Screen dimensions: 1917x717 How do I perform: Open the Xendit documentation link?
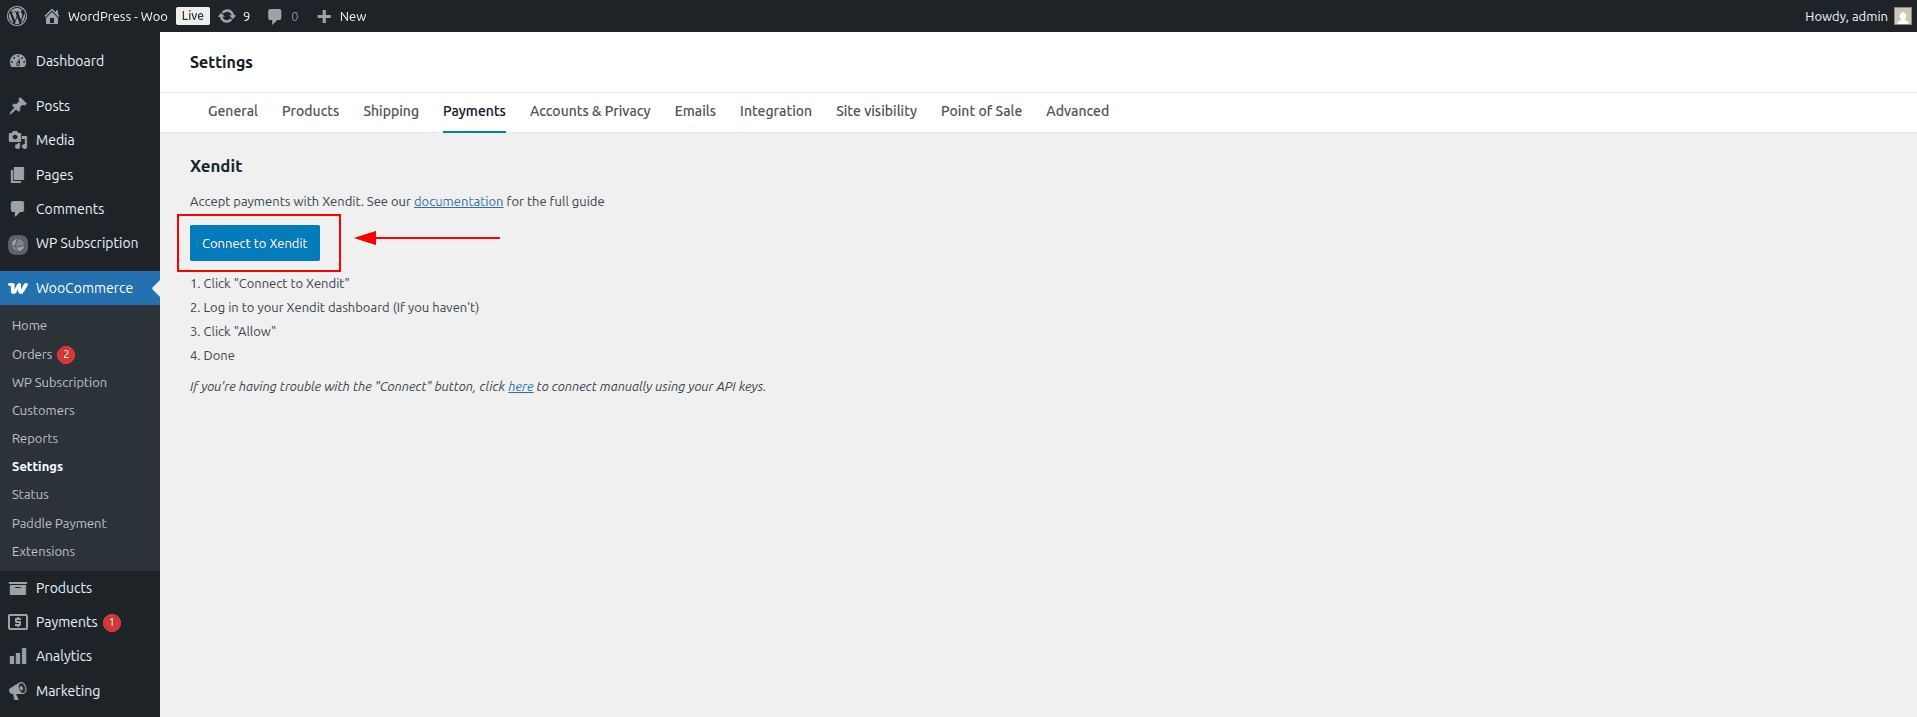pyautogui.click(x=458, y=201)
